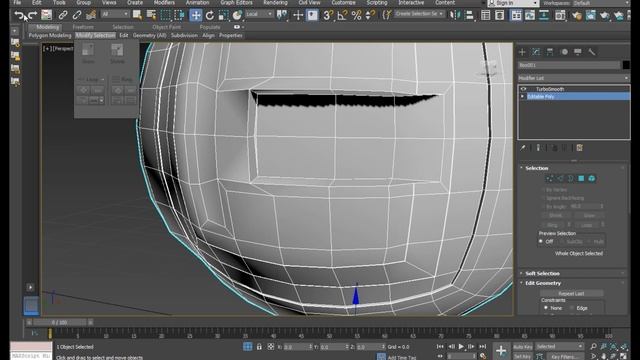
Task: Open the Graph Editors menu
Action: [236, 2]
